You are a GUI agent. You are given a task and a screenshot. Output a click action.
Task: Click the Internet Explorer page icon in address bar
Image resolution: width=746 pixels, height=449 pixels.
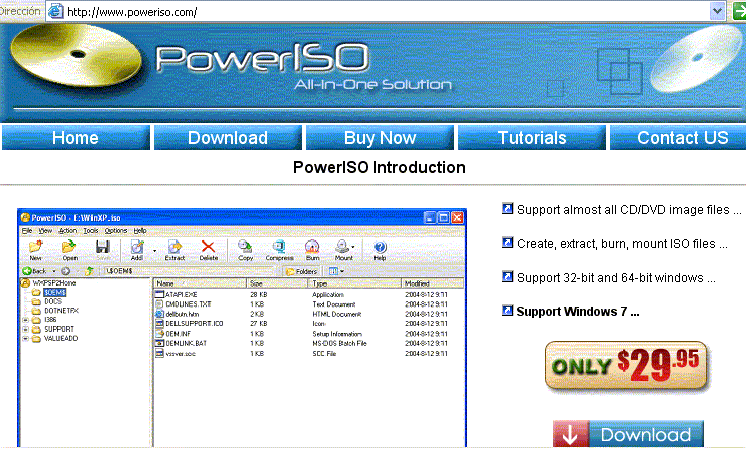click(x=56, y=10)
